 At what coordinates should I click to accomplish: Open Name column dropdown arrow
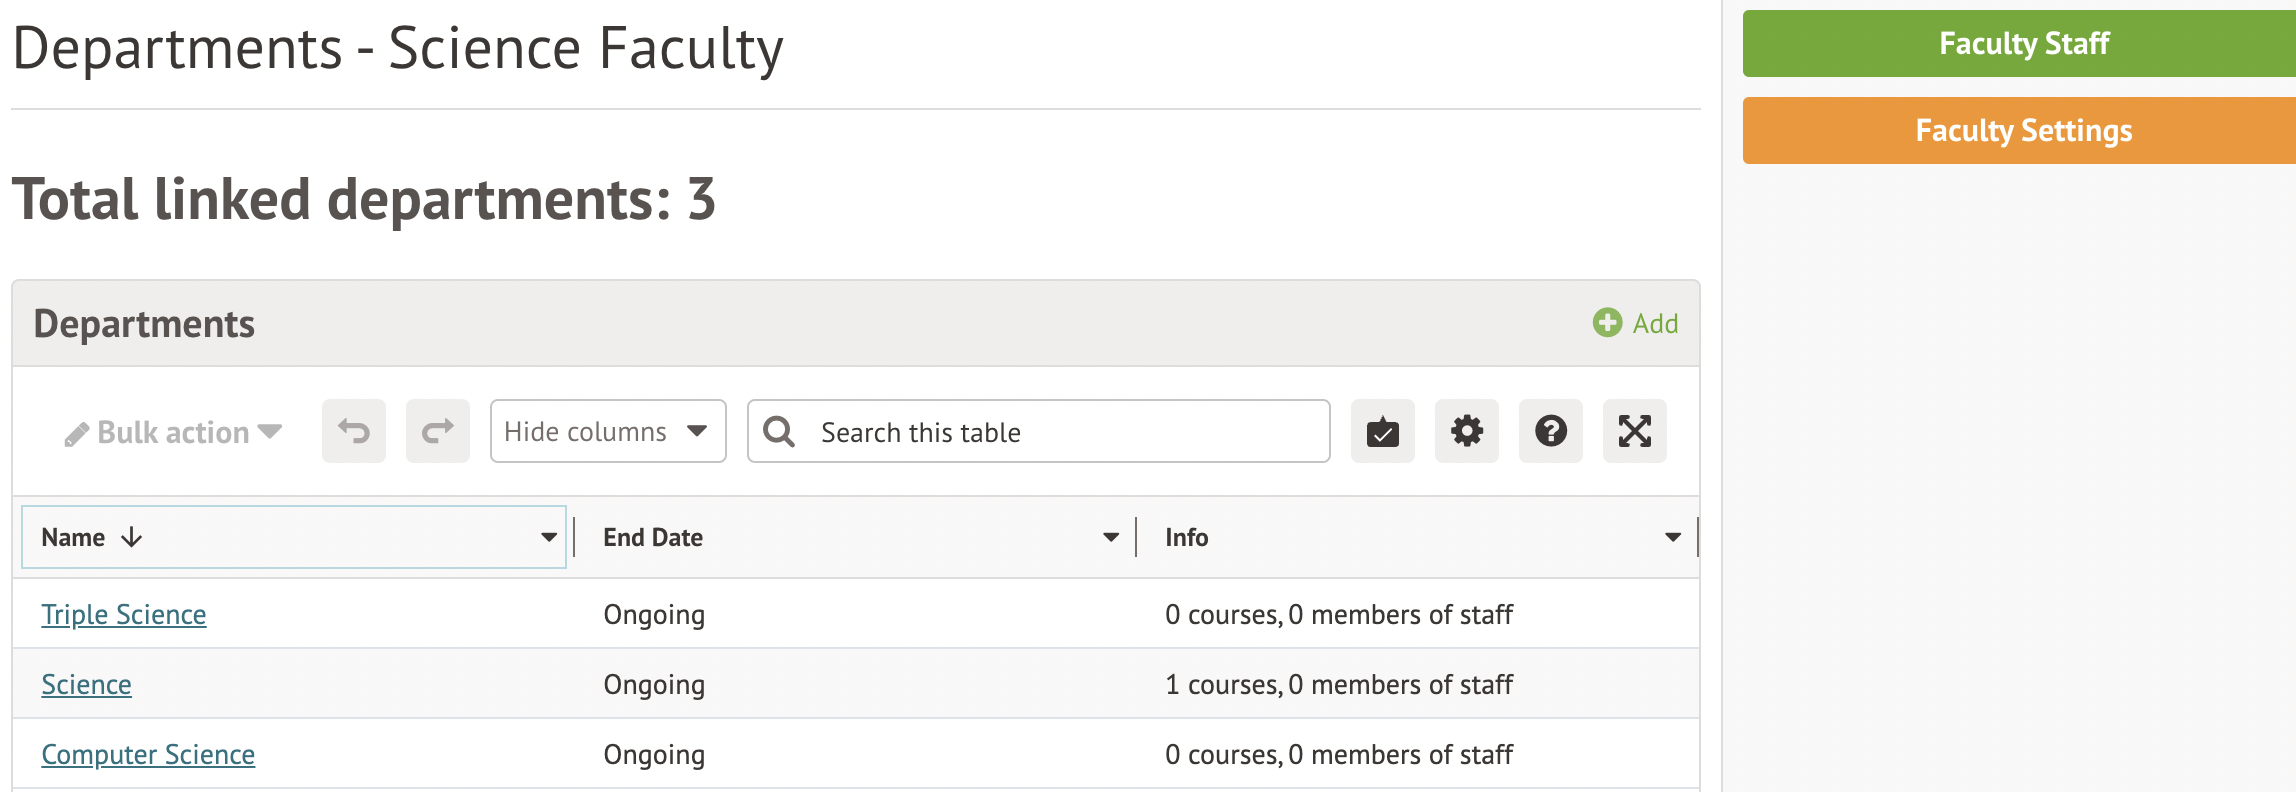pyautogui.click(x=548, y=538)
